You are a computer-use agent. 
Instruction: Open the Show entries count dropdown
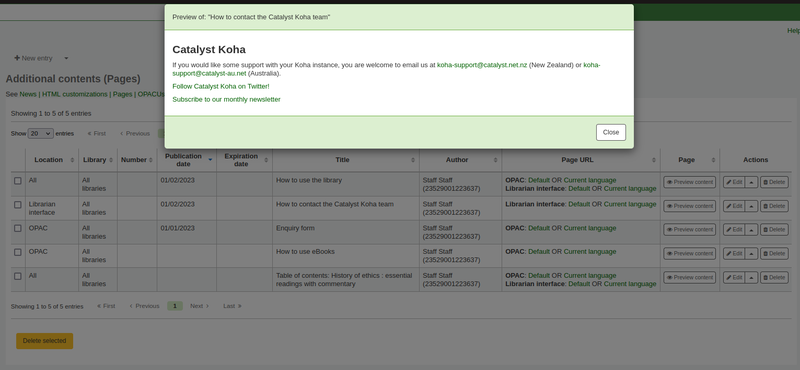[40, 133]
